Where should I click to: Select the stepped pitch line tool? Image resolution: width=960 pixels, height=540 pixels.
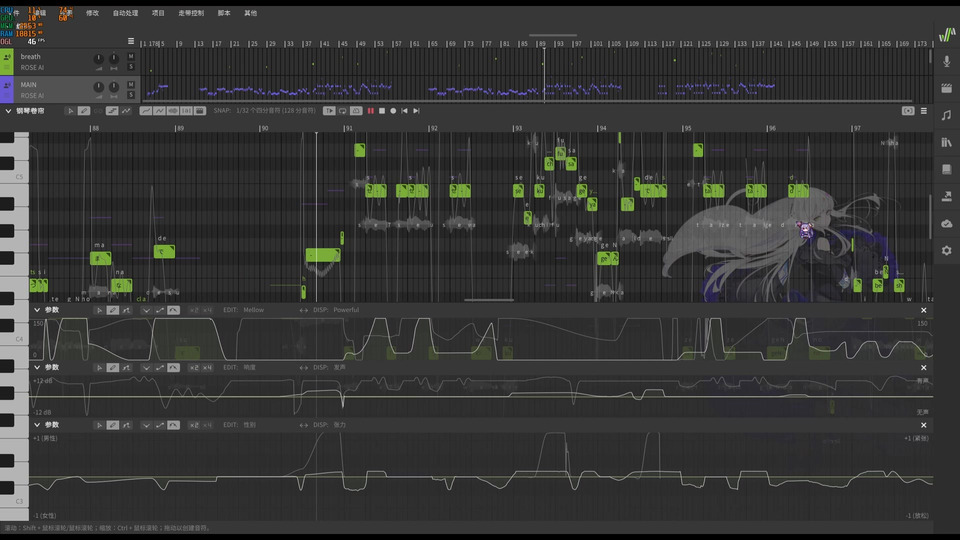[112, 111]
